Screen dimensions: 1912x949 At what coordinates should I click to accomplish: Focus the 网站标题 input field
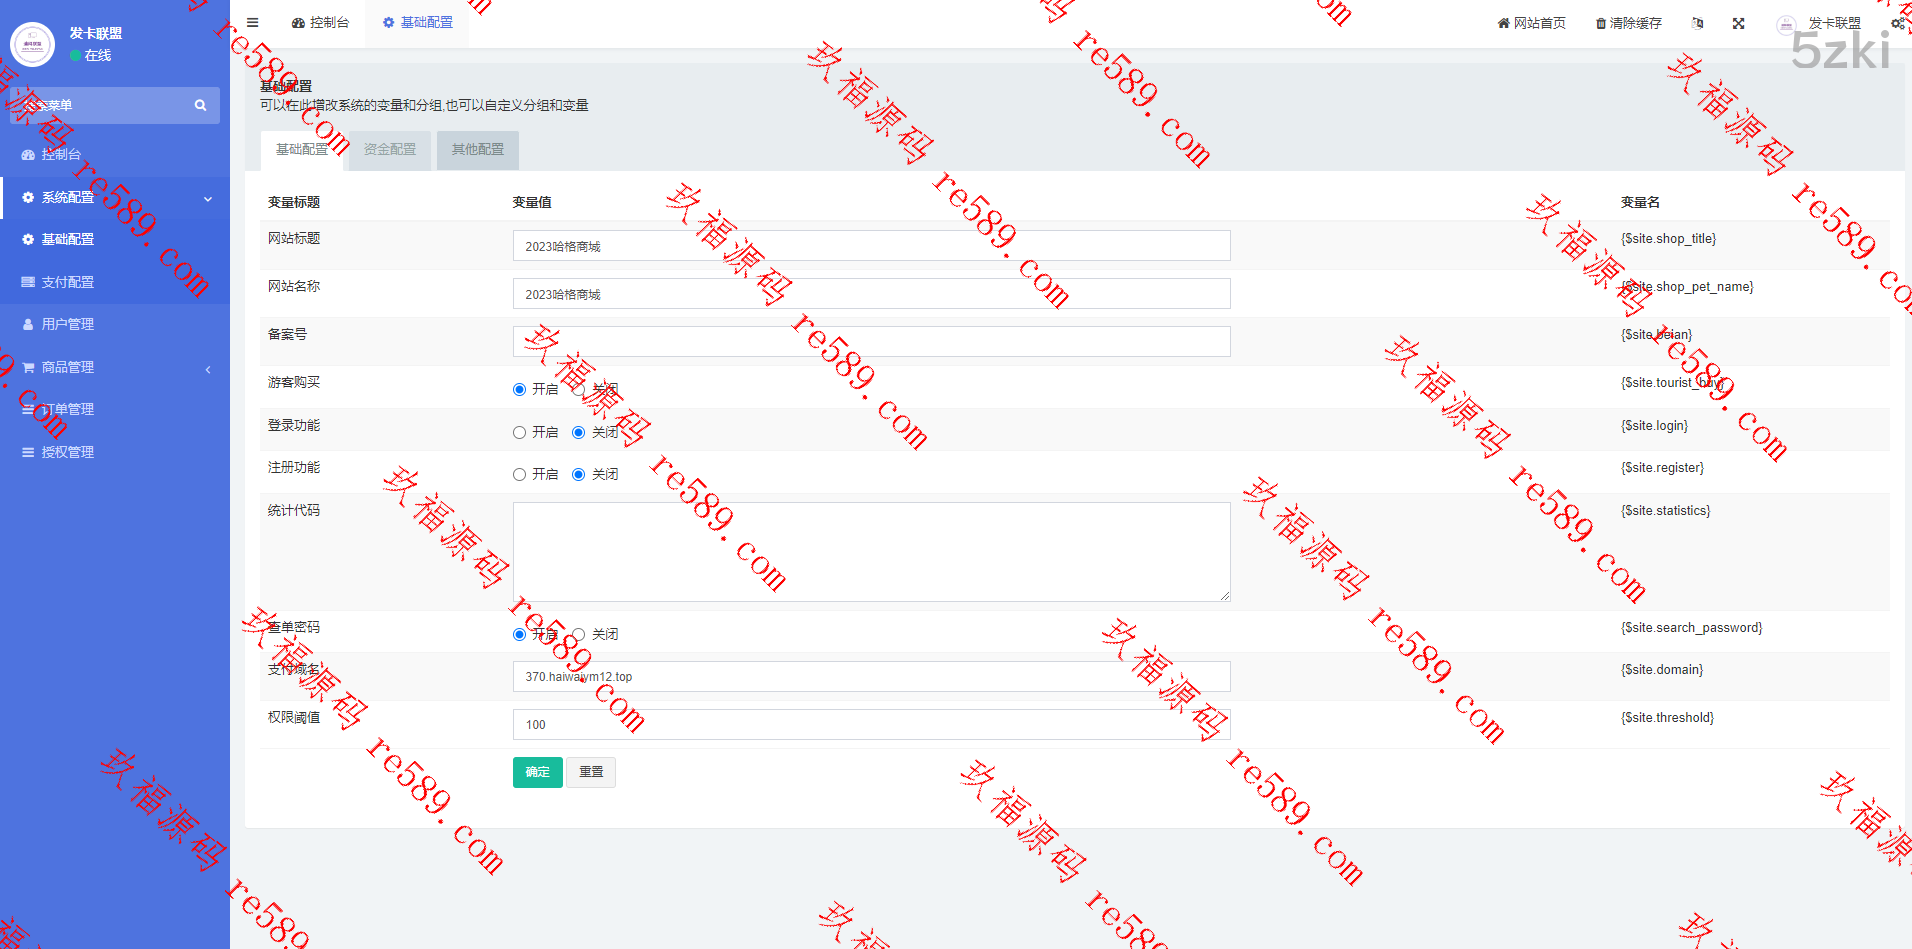click(x=871, y=246)
